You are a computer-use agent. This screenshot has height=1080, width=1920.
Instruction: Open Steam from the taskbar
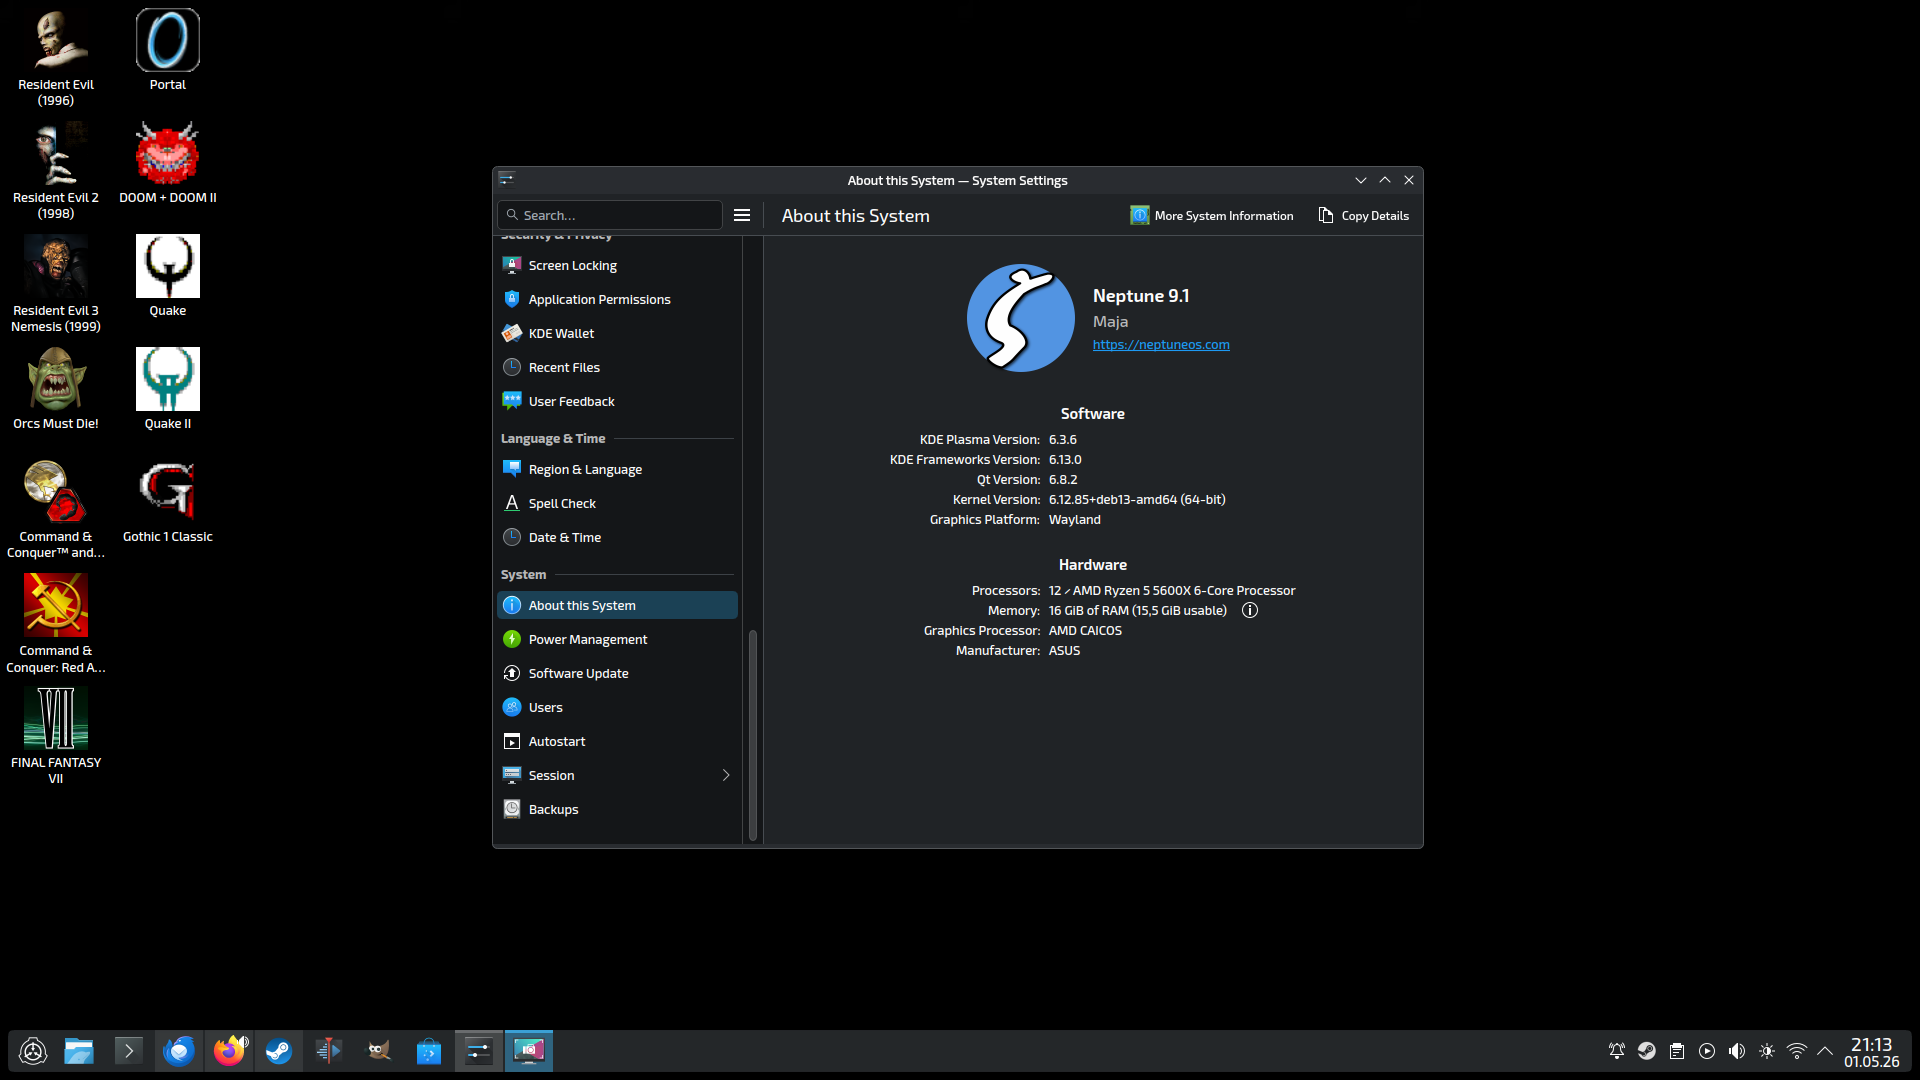[x=279, y=1051]
